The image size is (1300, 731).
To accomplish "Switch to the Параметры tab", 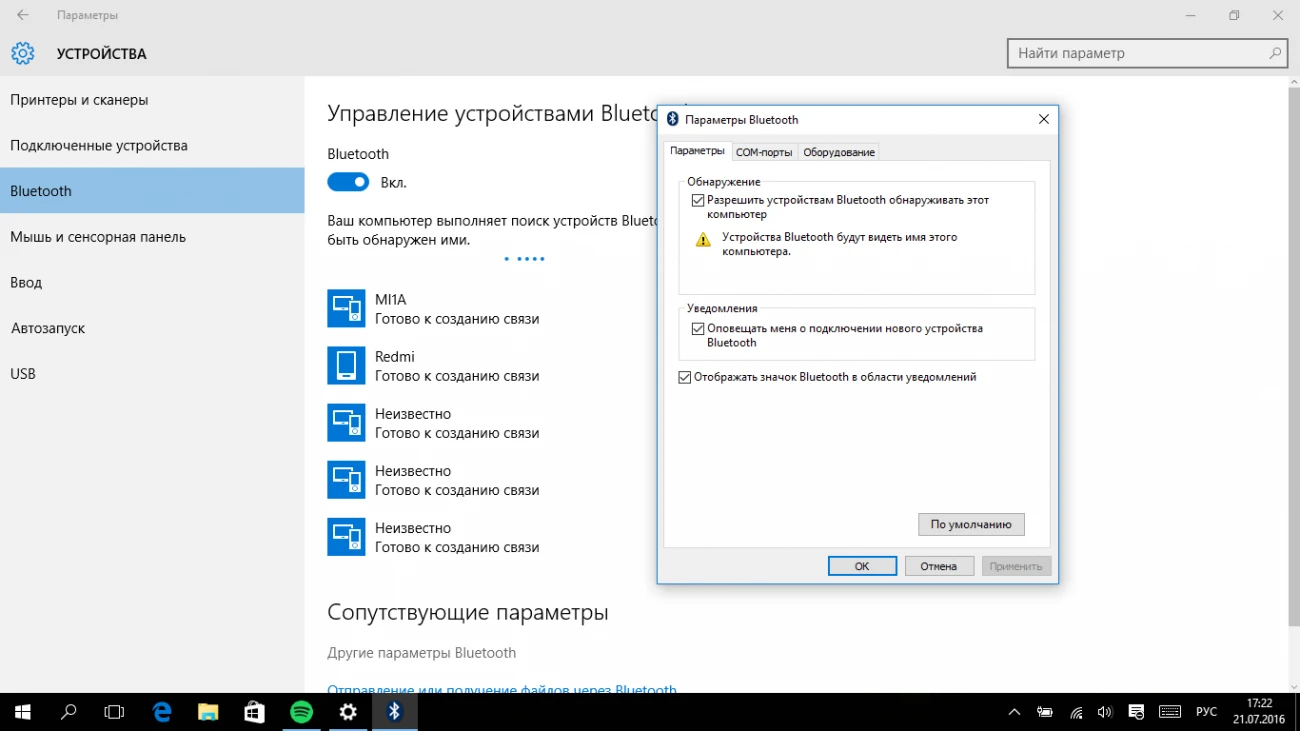I will coord(697,151).
